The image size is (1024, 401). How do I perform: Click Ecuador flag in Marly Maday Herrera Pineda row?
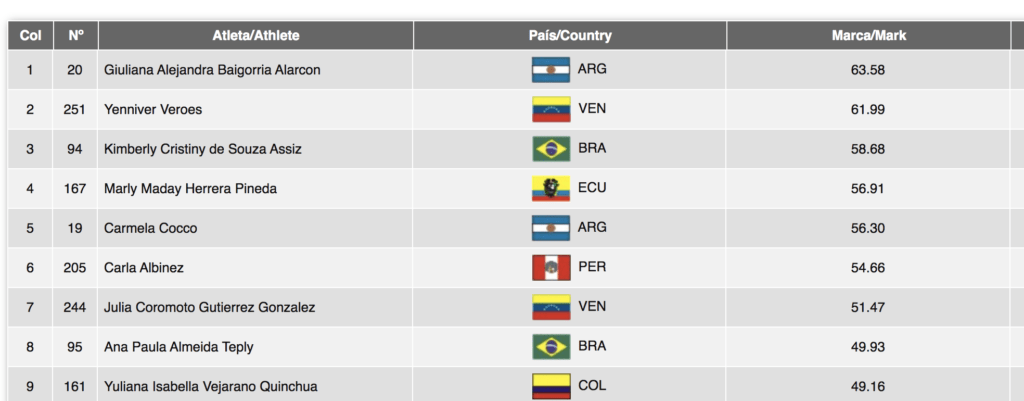pyautogui.click(x=551, y=189)
